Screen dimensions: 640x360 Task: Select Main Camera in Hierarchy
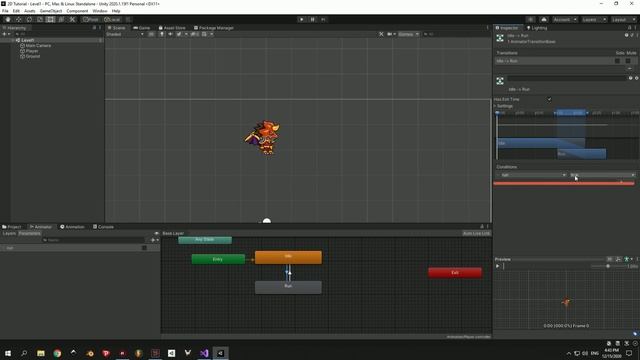click(38, 46)
